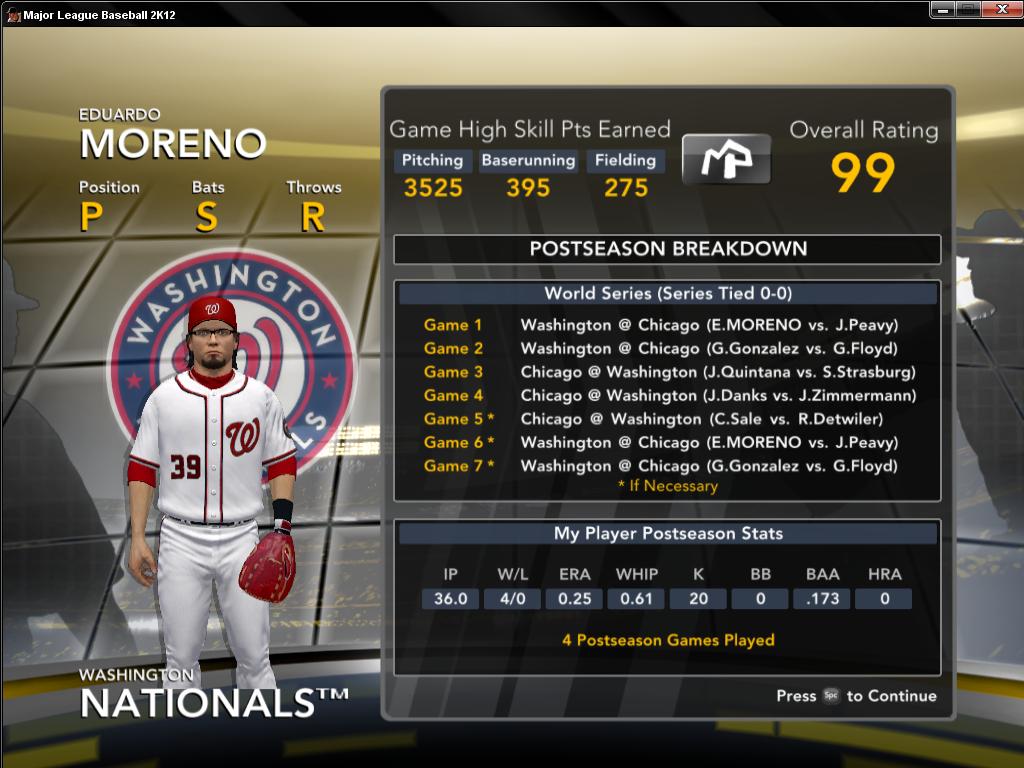Click the WHIP value 0.61
This screenshot has height=768, width=1024.
pos(636,599)
